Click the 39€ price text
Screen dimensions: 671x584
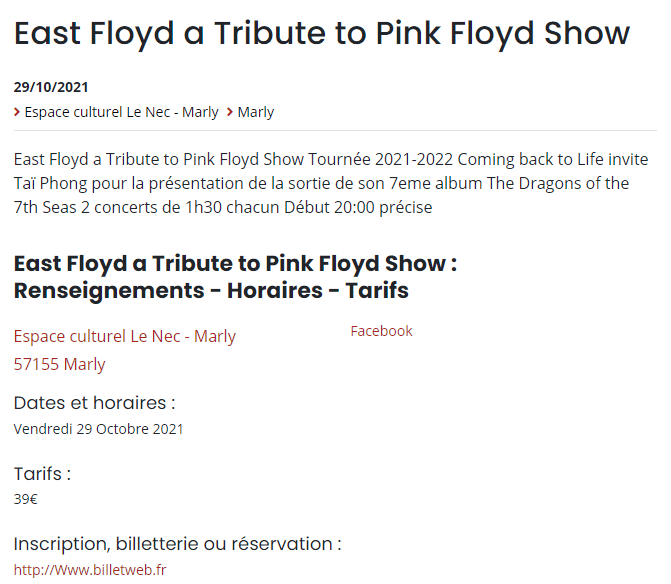coord(26,499)
